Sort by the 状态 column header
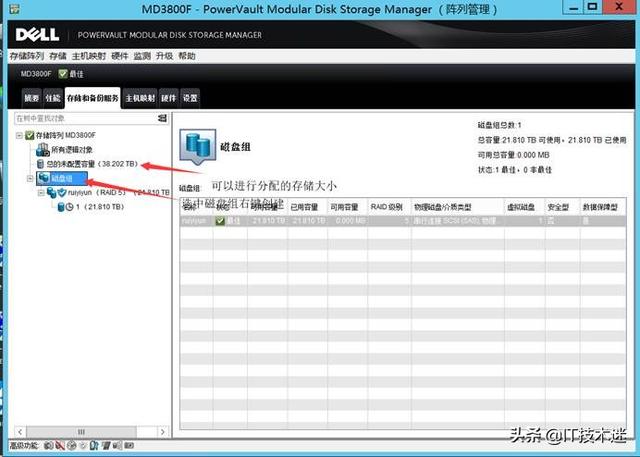Viewport: 640px width, 457px height. coord(230,207)
